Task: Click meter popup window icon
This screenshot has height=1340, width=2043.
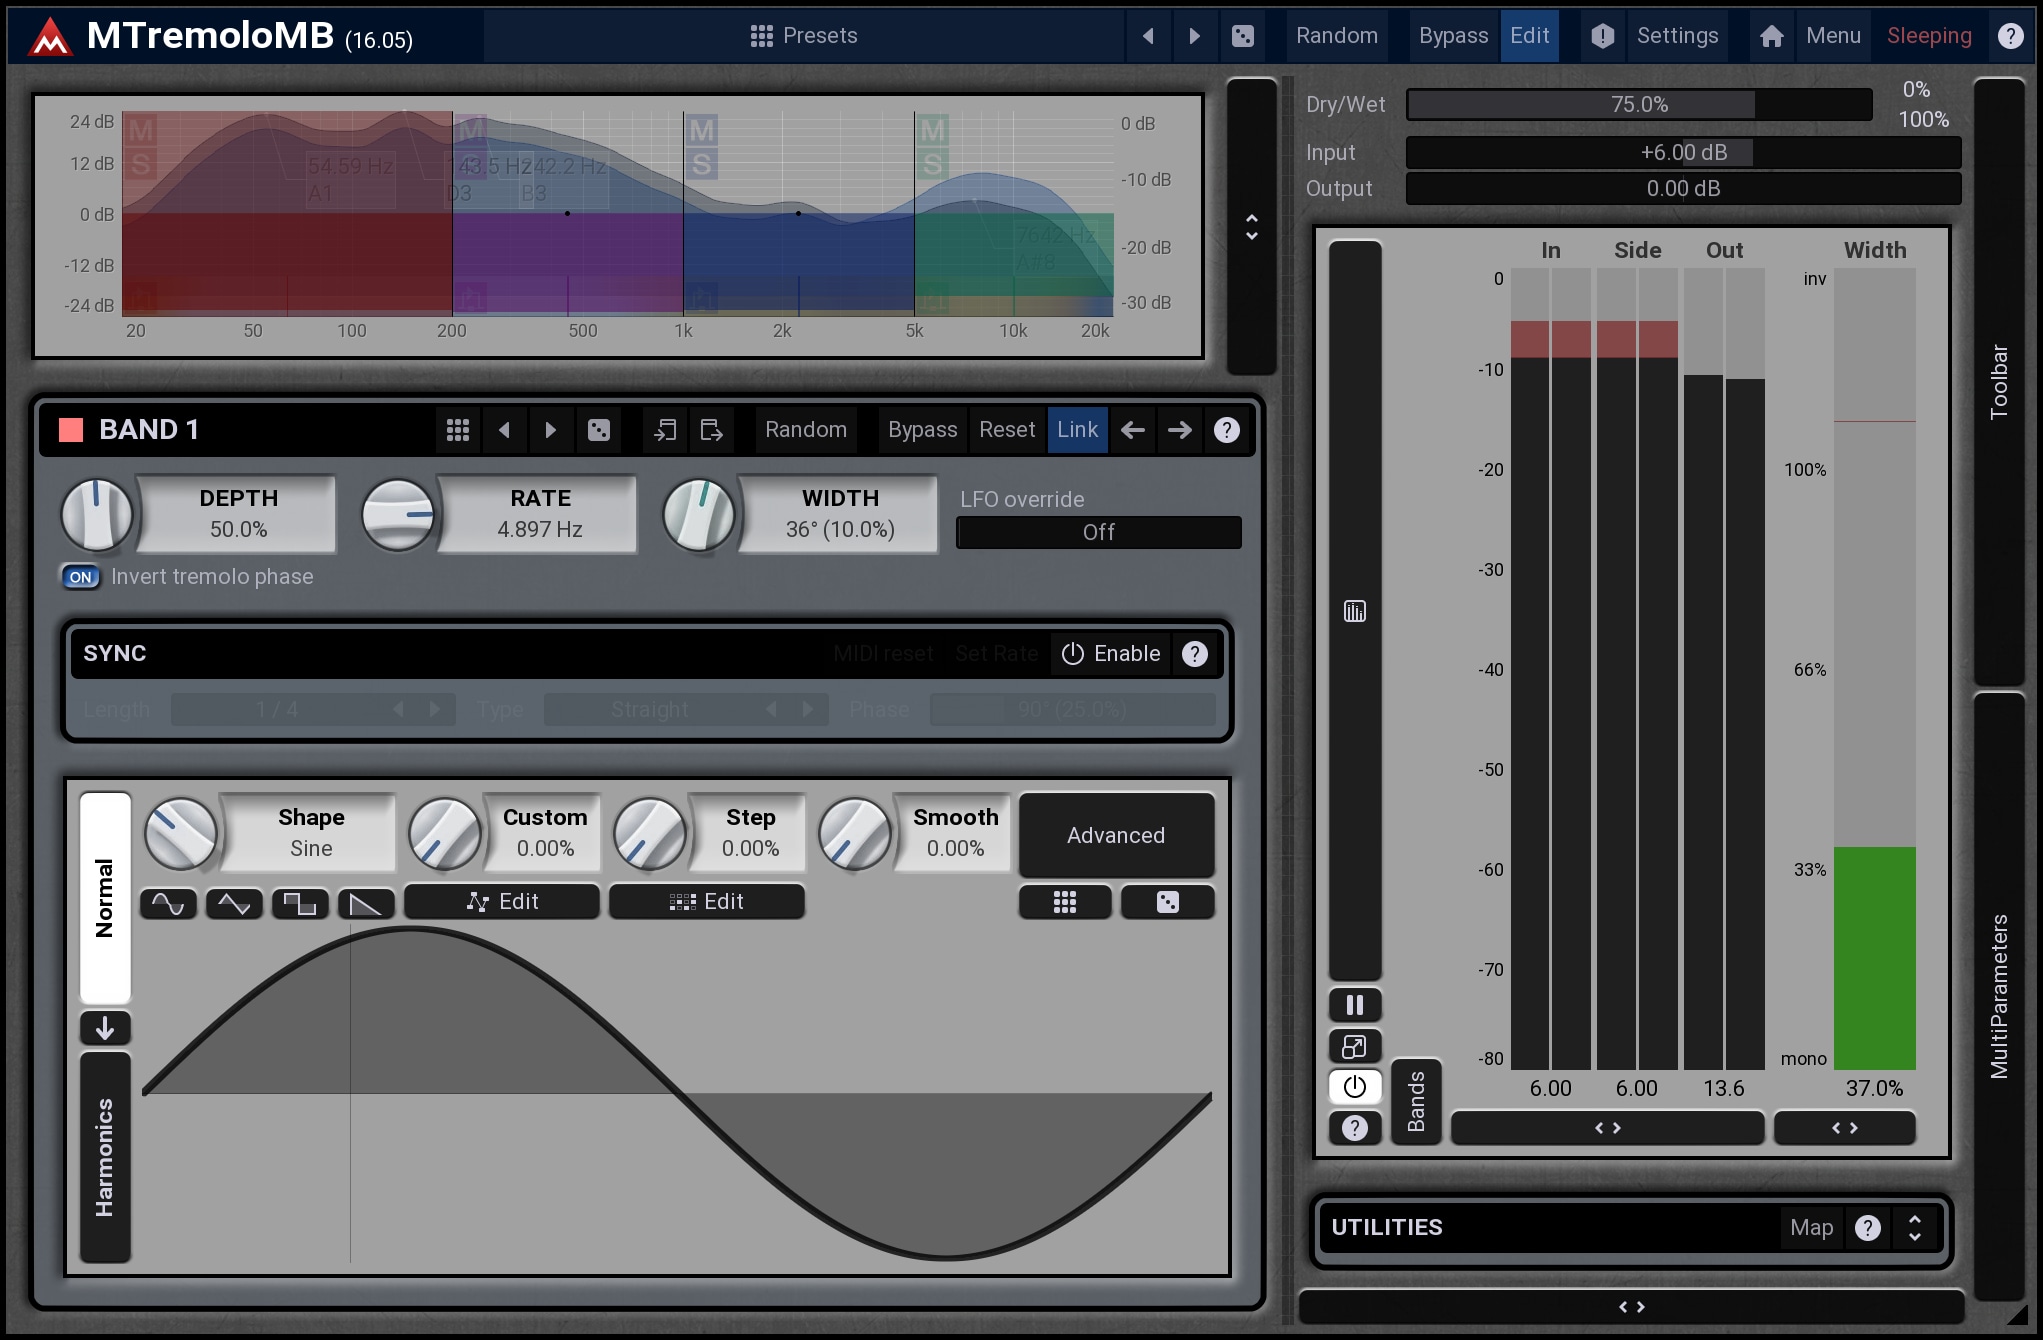Action: (1355, 1046)
